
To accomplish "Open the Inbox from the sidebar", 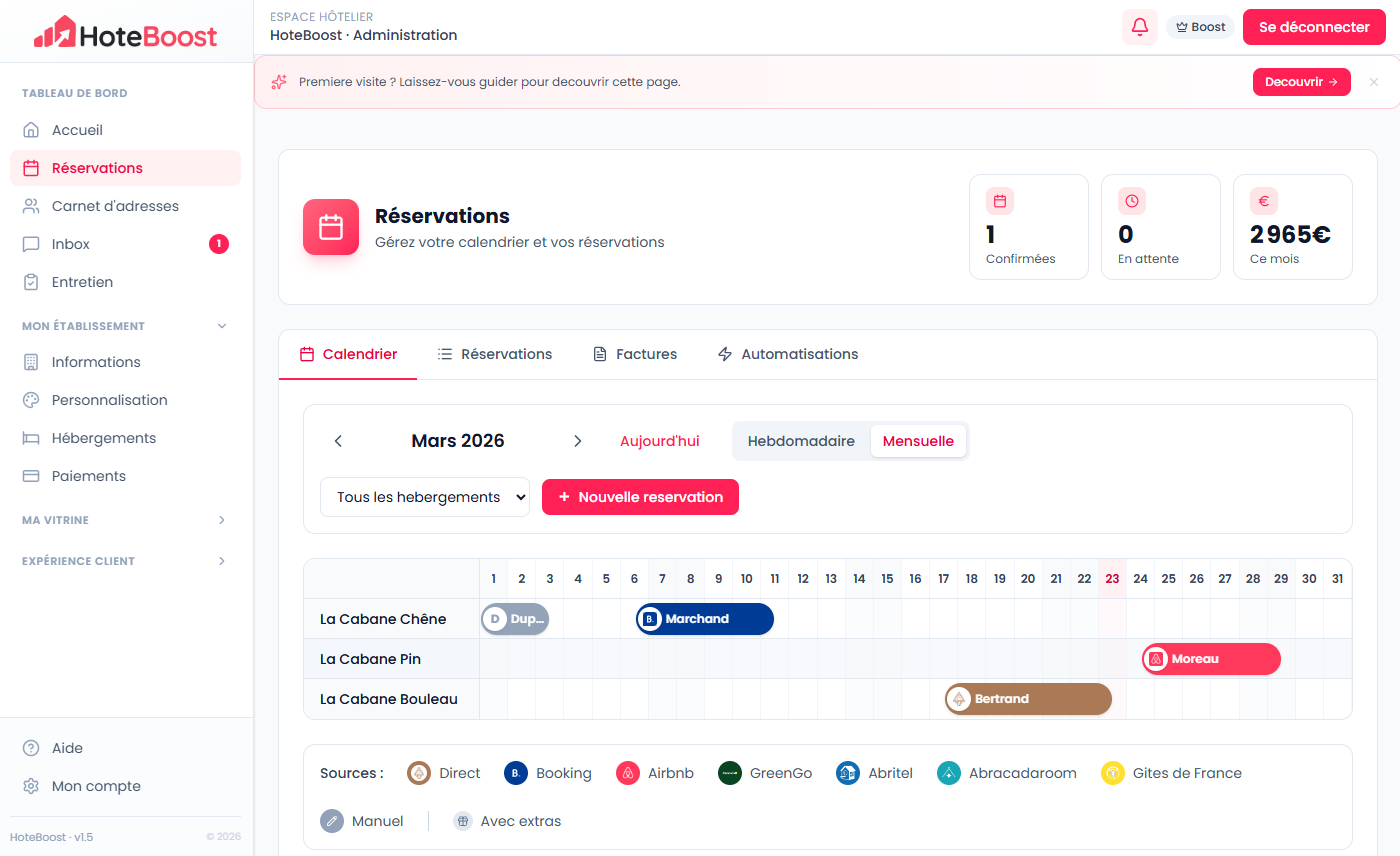I will point(70,244).
